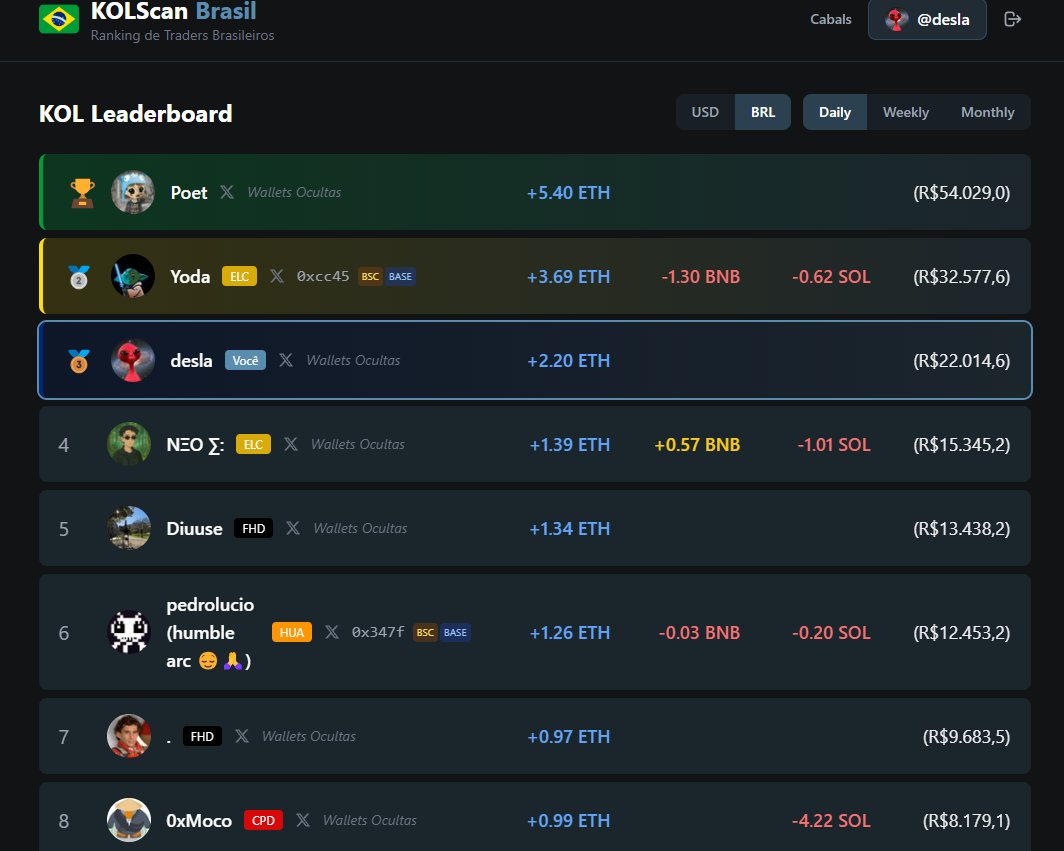Click Poet's avatar picture
The width and height of the screenshot is (1064, 851).
coord(132,192)
